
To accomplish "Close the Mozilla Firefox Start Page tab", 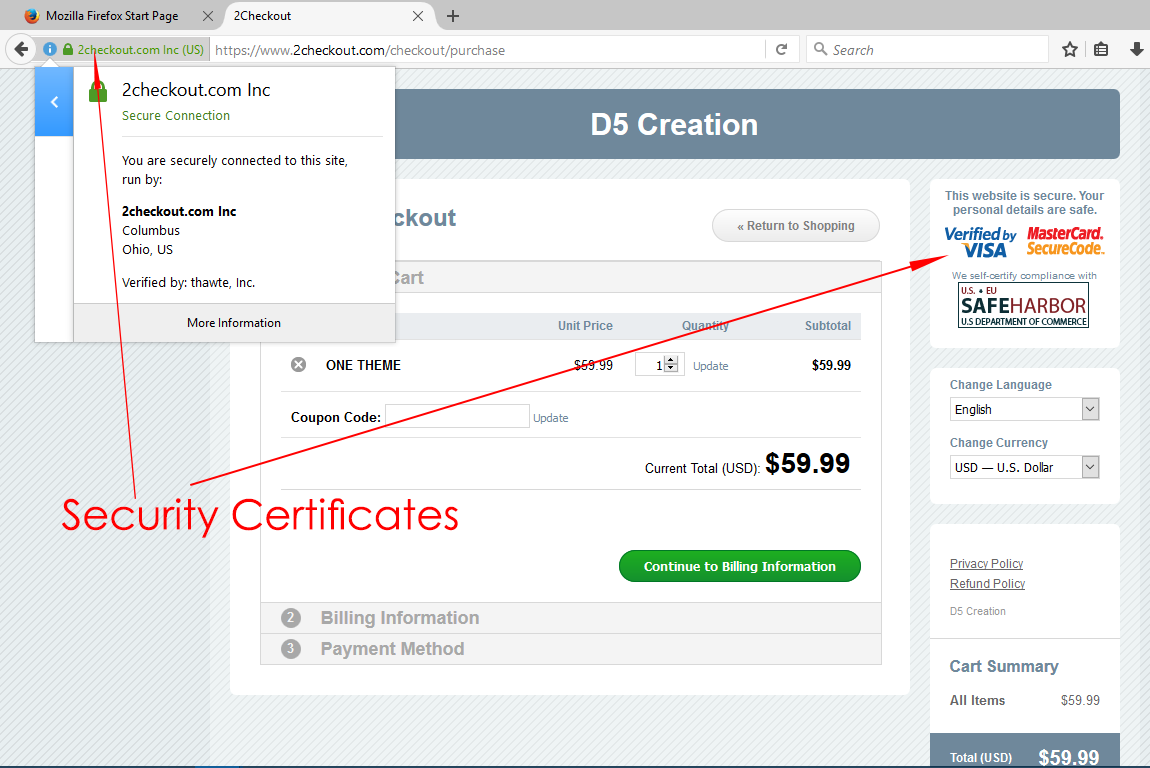I will click(x=208, y=15).
